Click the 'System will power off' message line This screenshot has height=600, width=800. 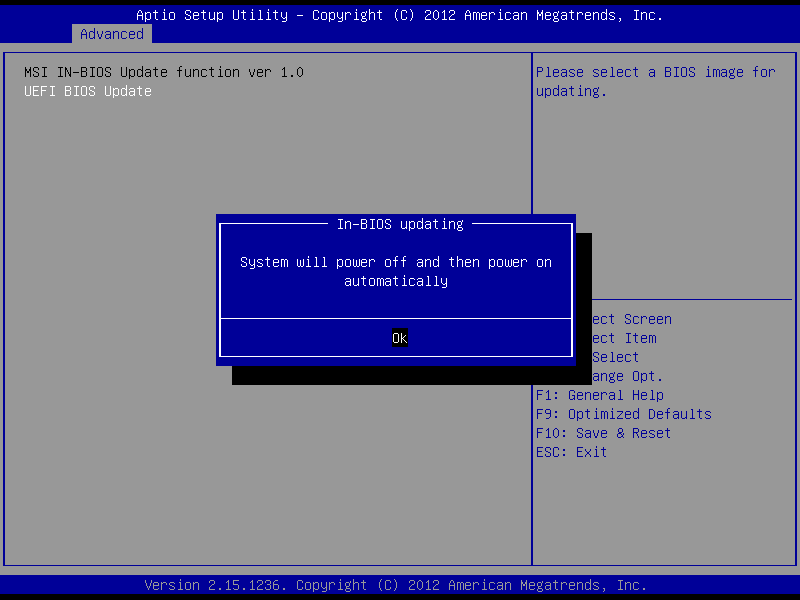coord(396,262)
